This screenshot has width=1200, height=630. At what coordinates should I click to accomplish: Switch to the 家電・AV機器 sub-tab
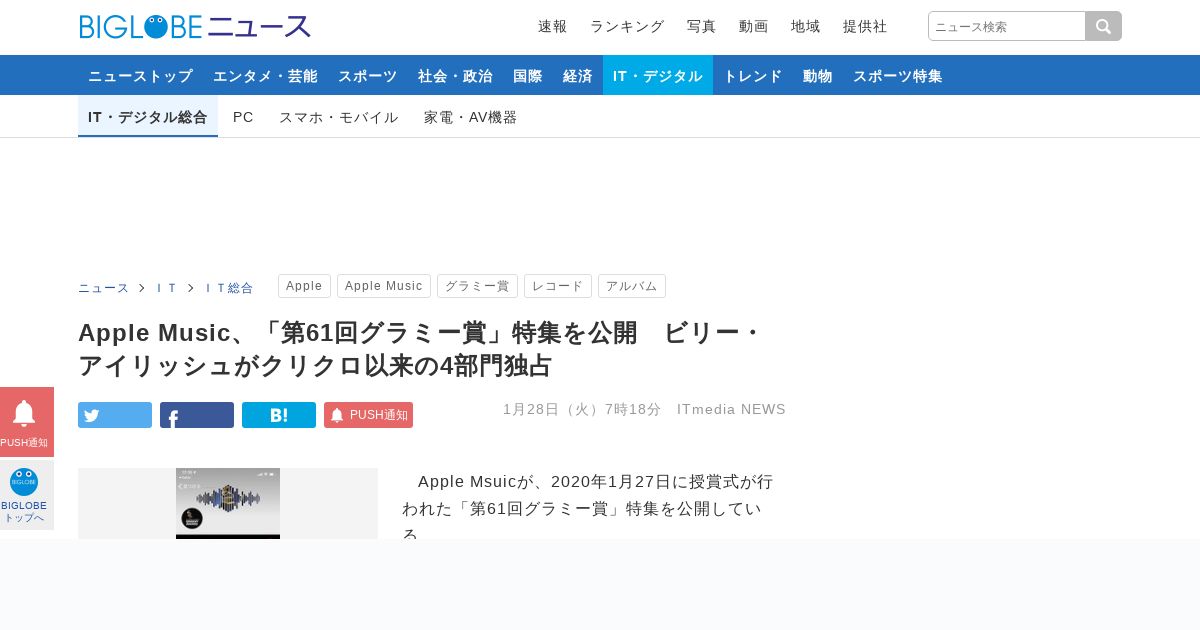471,117
